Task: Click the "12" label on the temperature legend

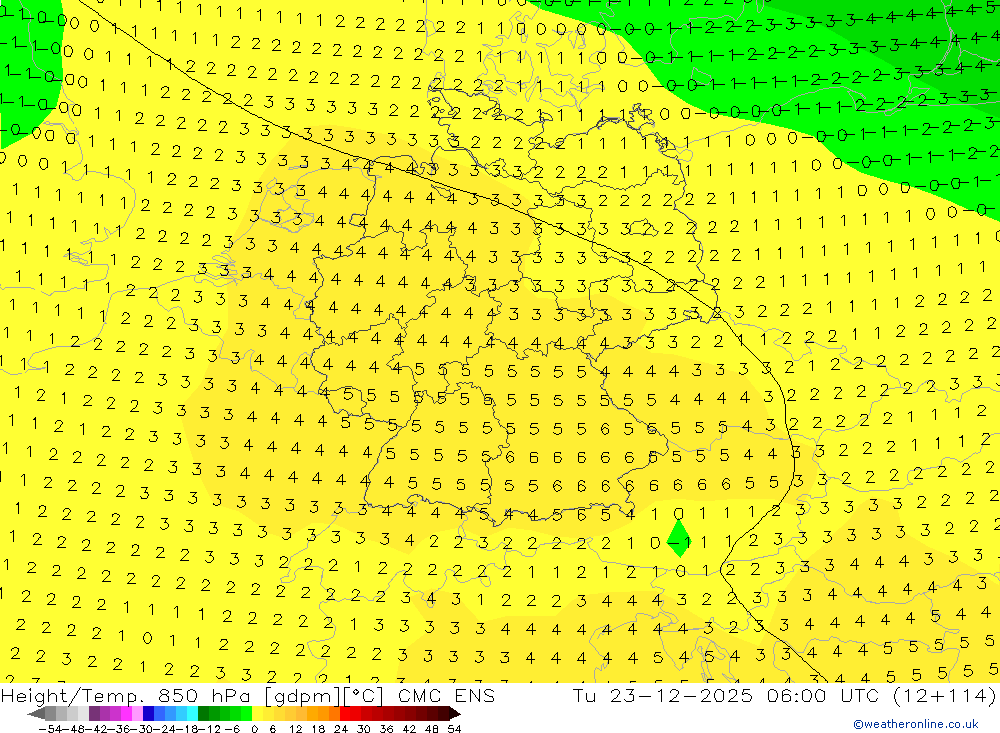Action: pyautogui.click(x=296, y=729)
